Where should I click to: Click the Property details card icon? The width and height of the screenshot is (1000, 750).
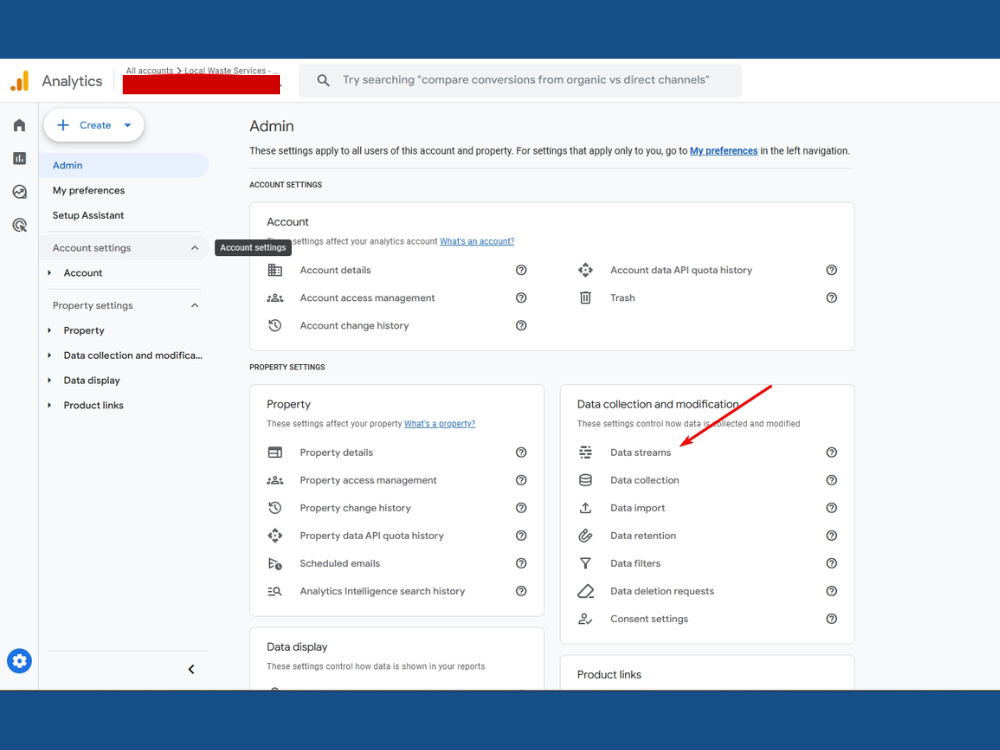pyautogui.click(x=275, y=452)
